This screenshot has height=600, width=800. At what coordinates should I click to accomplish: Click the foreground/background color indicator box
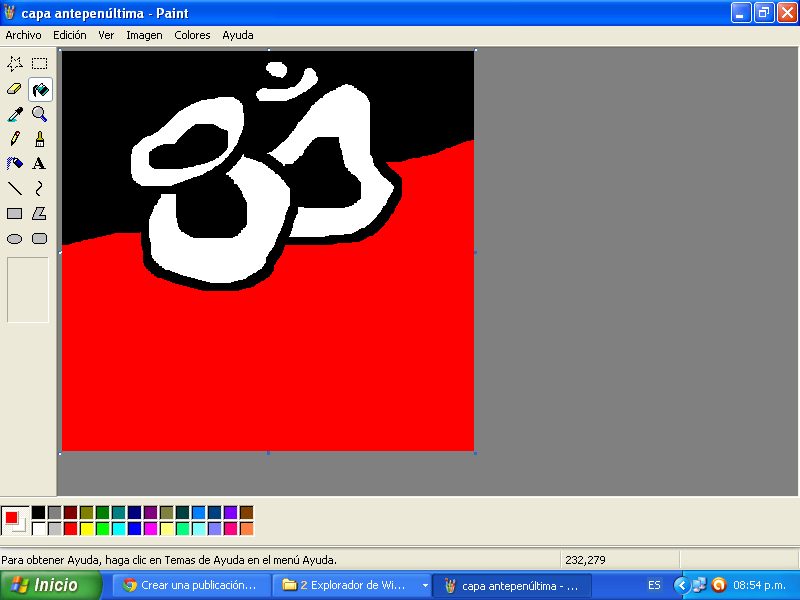[15, 521]
